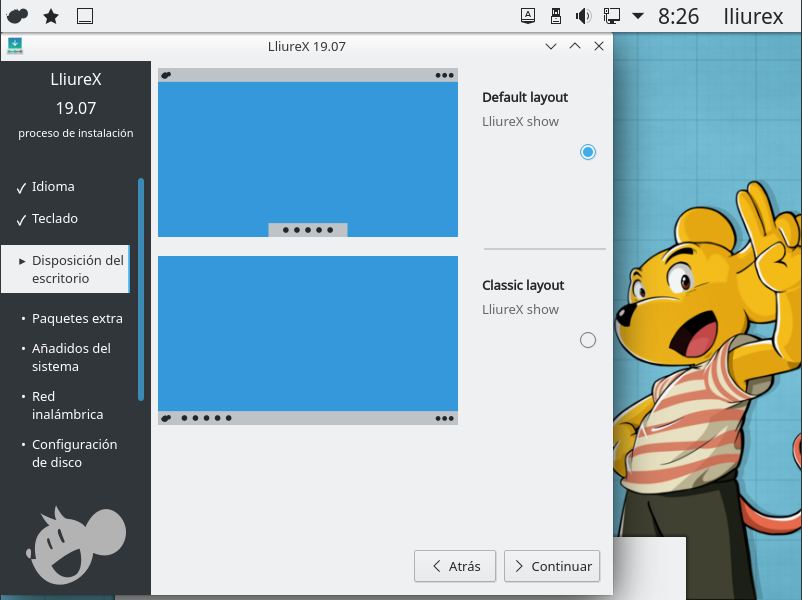Open the keyboard layout indicator in tray

pos(529,16)
